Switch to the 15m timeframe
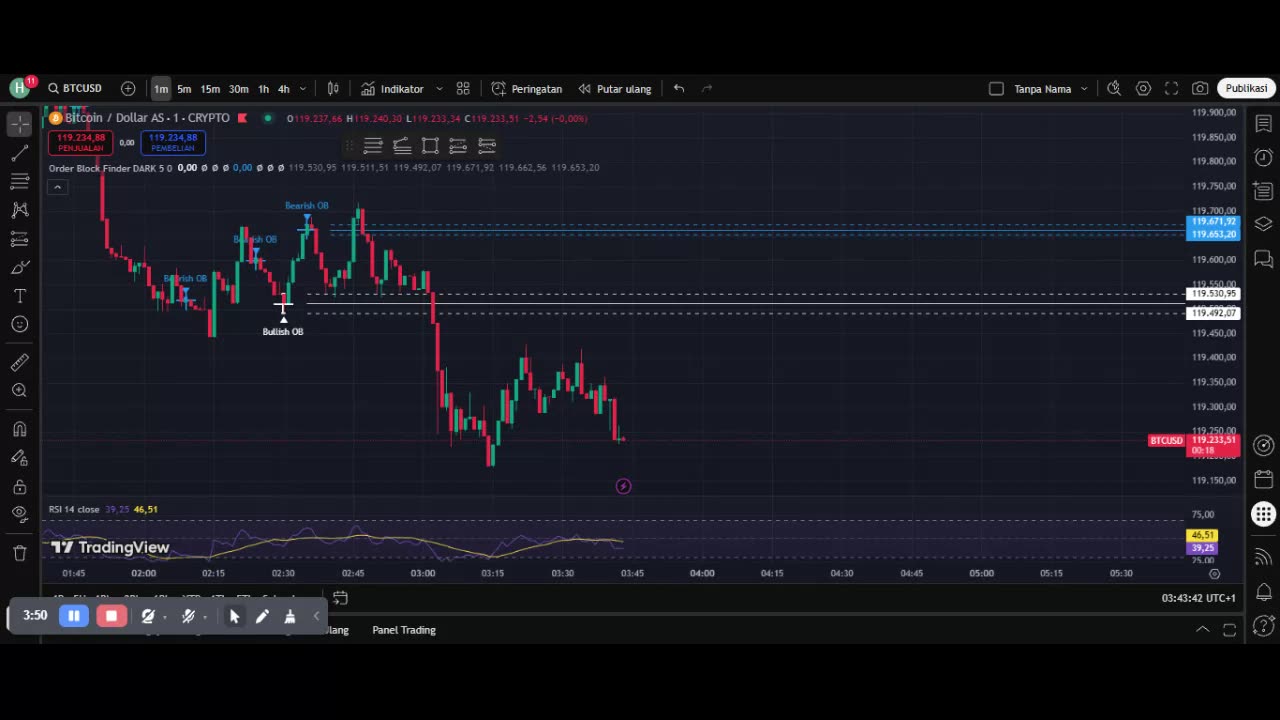The height and width of the screenshot is (720, 1280). [x=210, y=89]
